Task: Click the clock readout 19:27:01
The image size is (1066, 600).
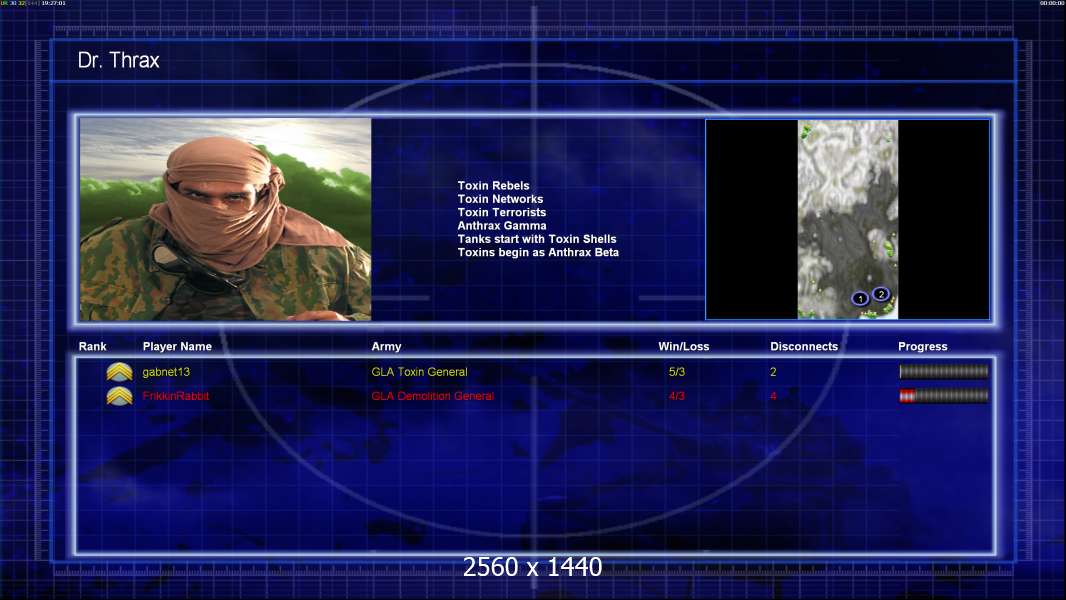Action: point(54,3)
